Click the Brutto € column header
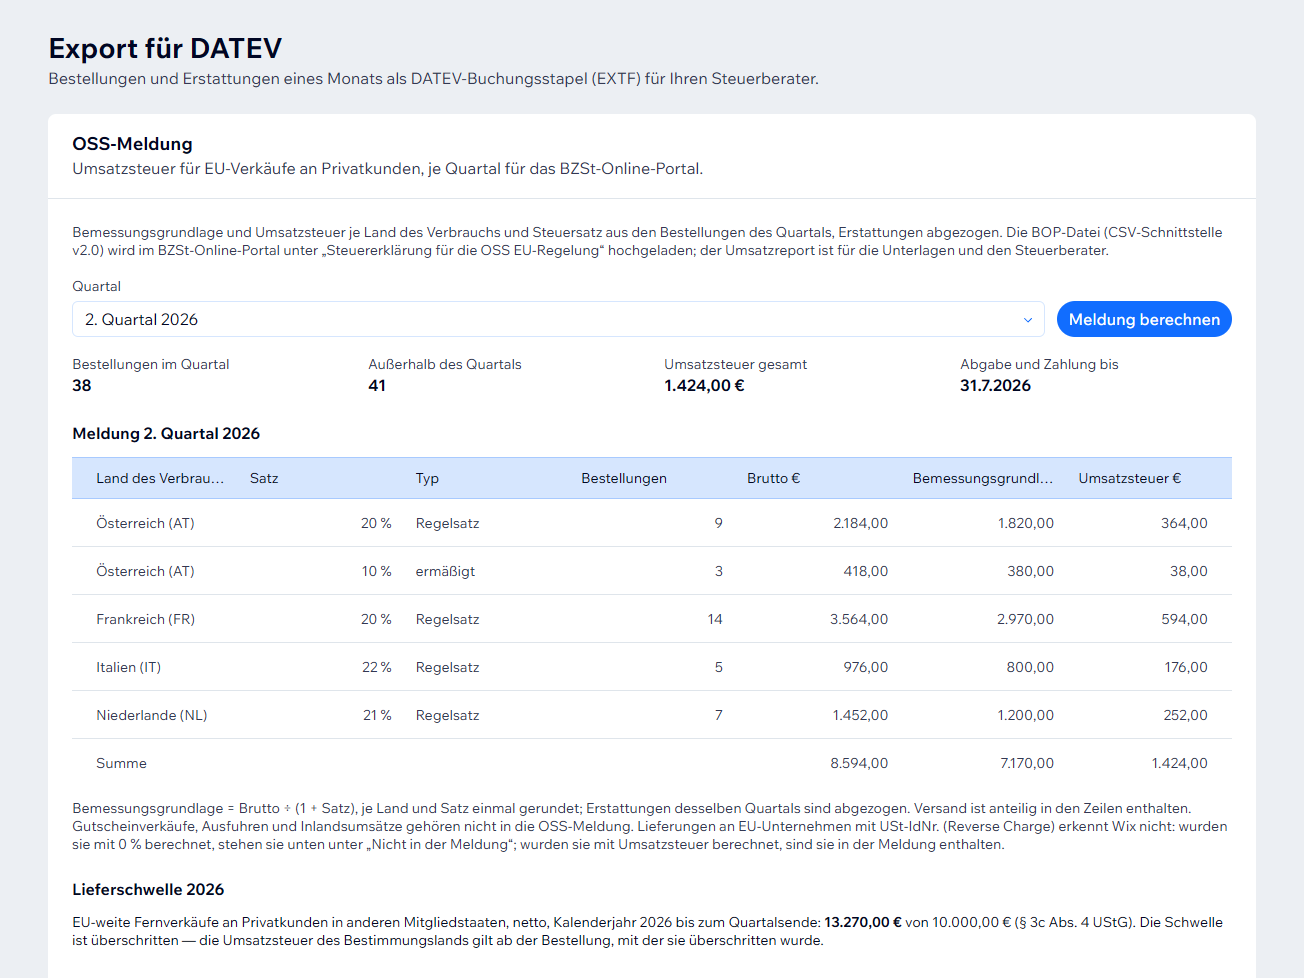 773,478
